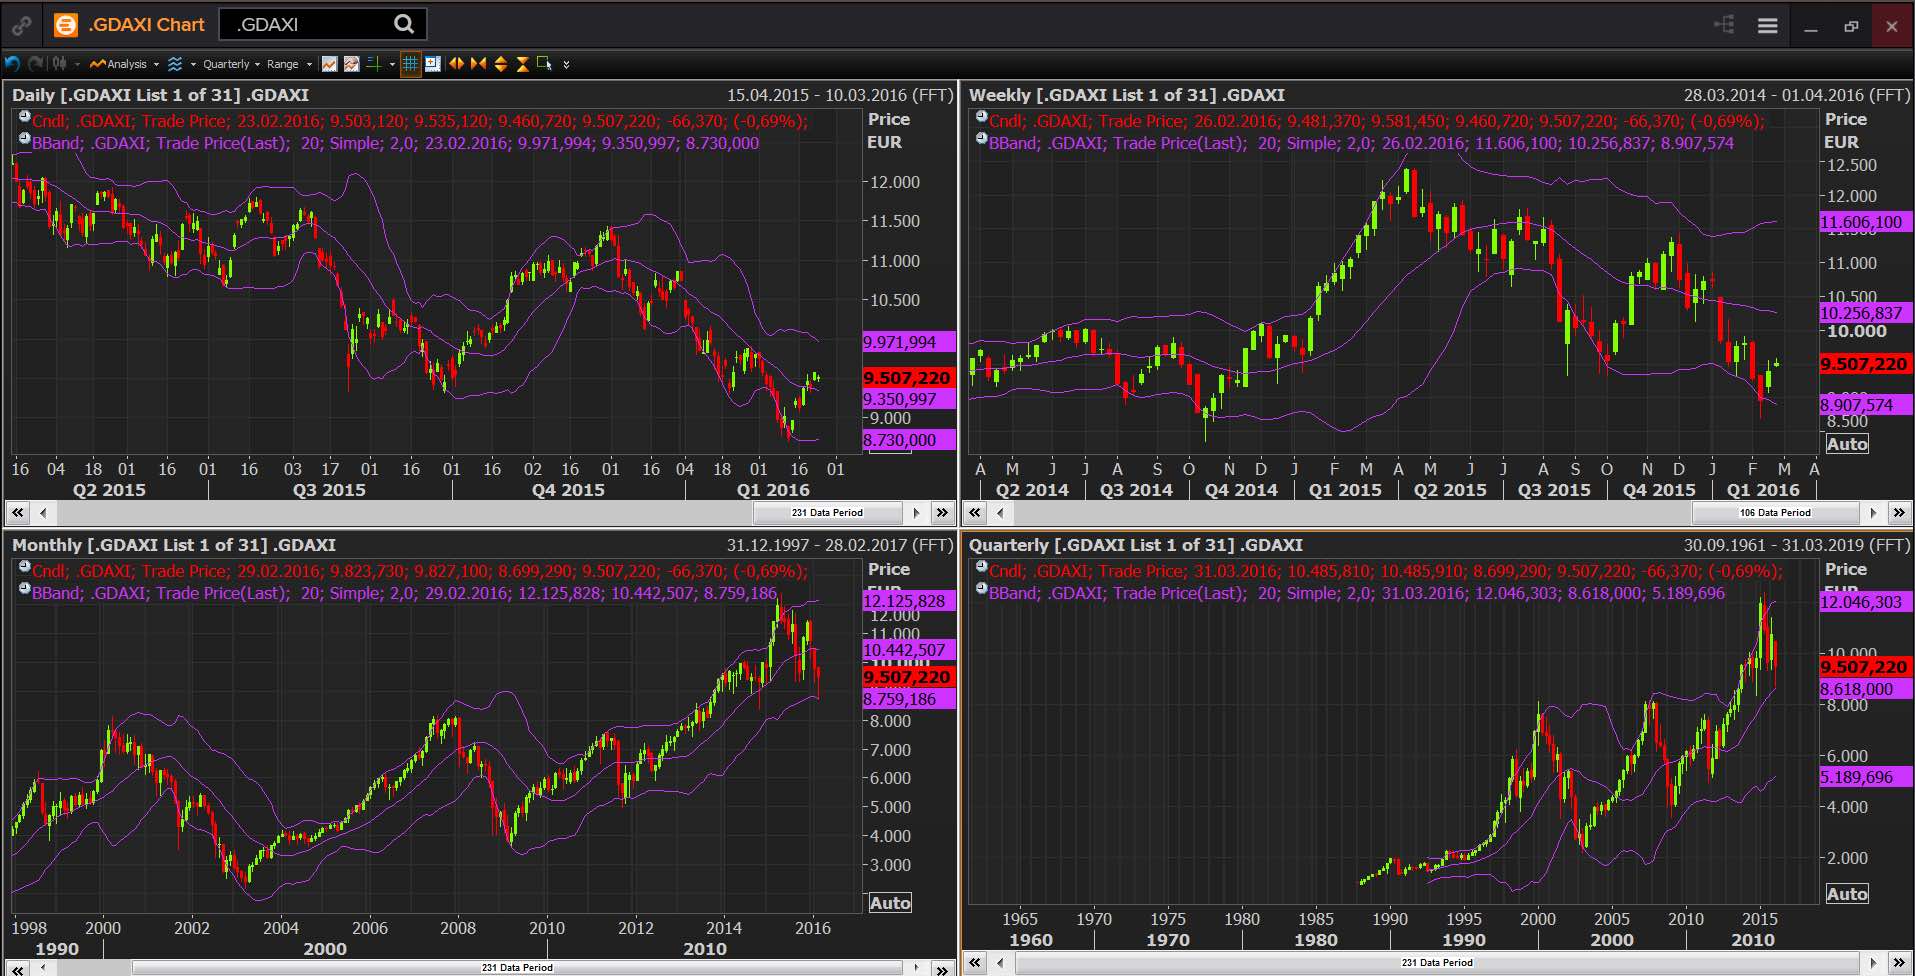Click the horizontal compress arrows icon
1915x976 pixels.
pyautogui.click(x=479, y=64)
